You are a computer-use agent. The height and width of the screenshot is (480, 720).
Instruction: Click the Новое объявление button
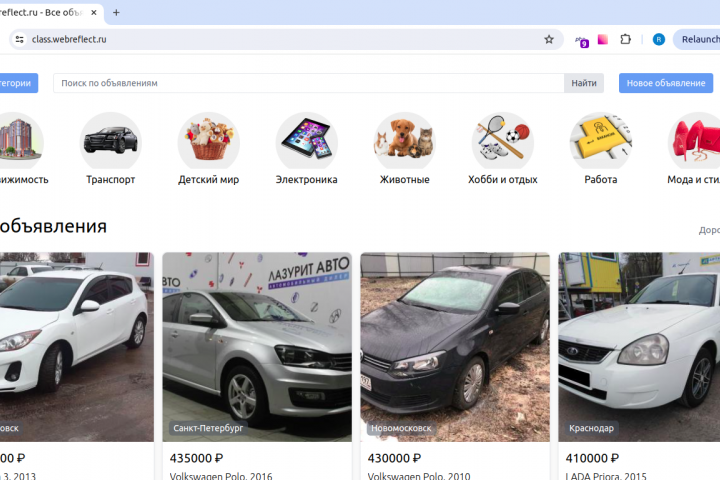pyautogui.click(x=666, y=83)
